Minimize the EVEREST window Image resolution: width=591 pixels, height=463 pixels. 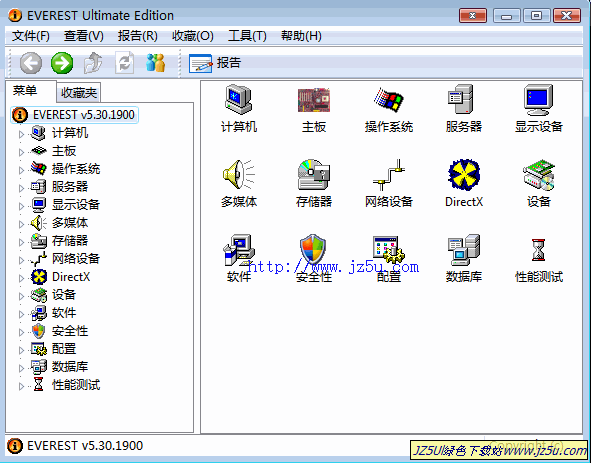[x=506, y=16]
